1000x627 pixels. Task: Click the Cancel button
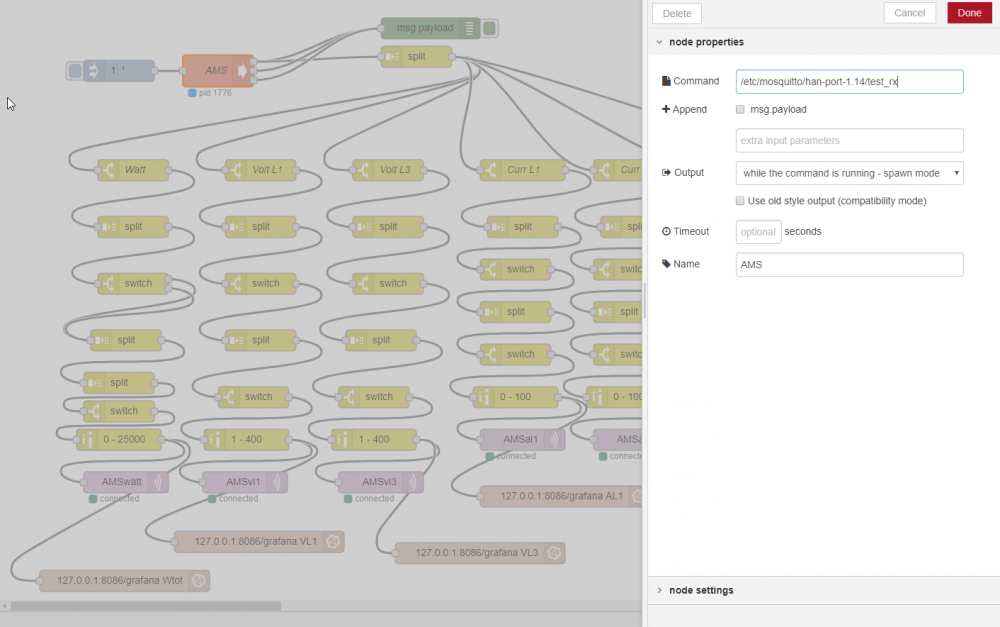click(x=909, y=13)
